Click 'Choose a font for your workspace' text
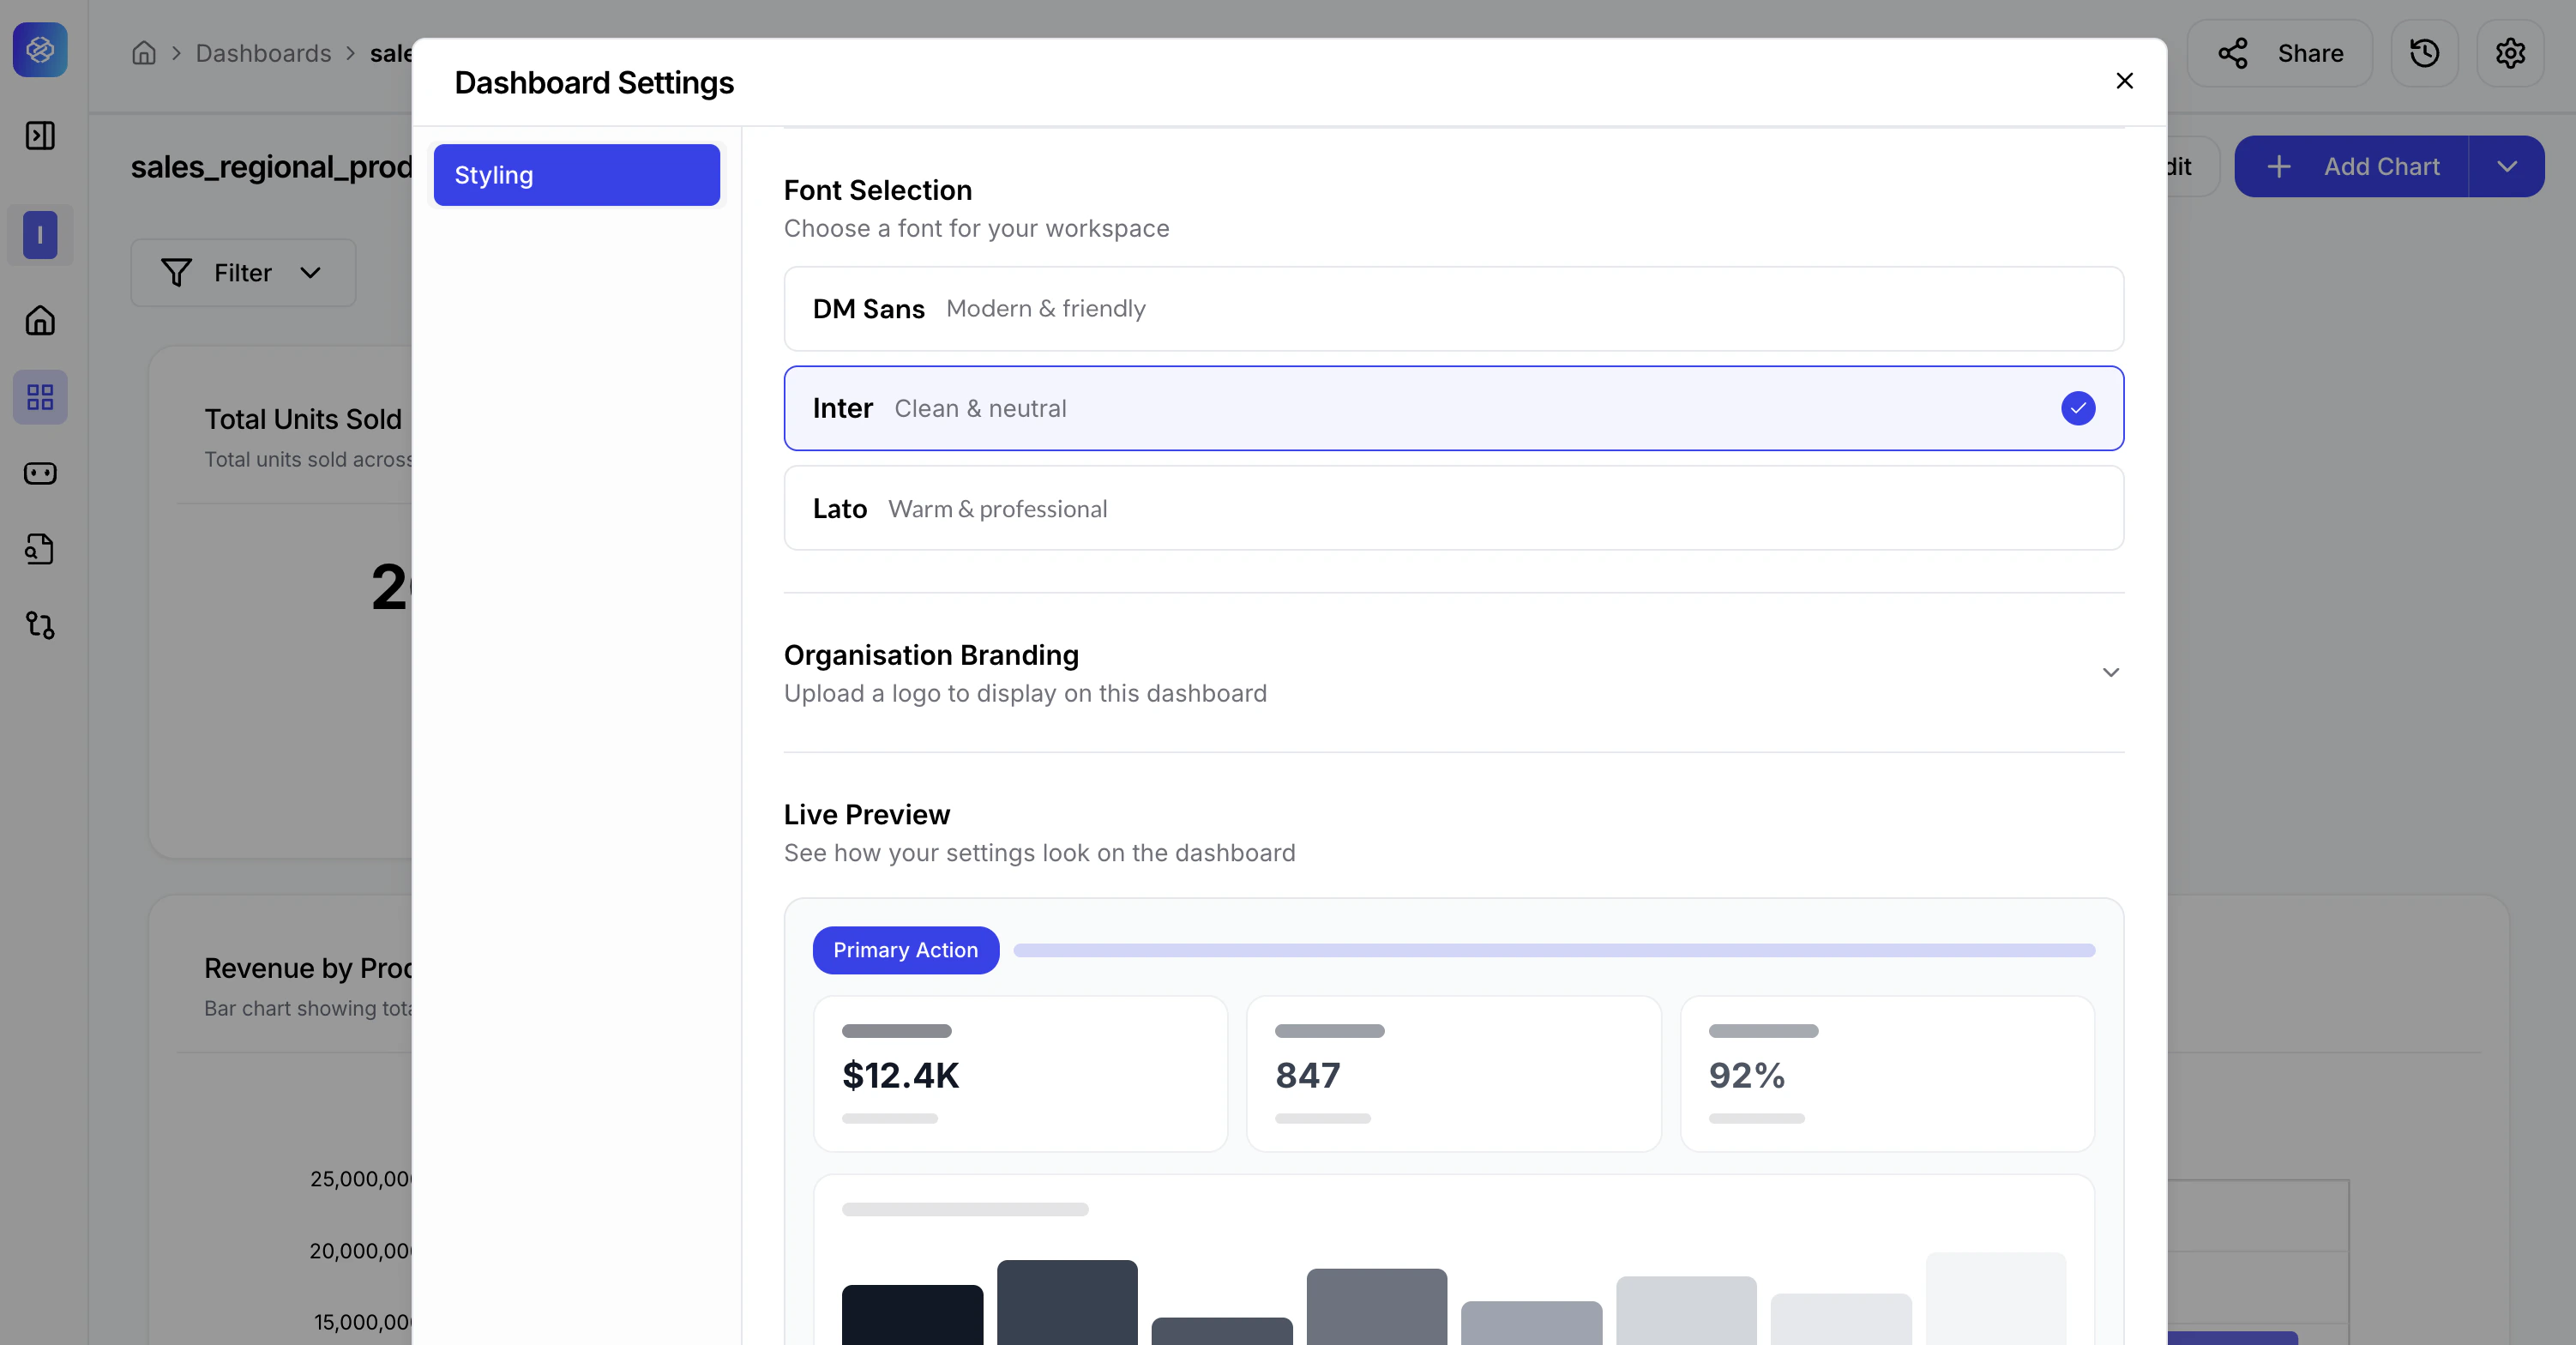The width and height of the screenshot is (2576, 1345). 976,229
